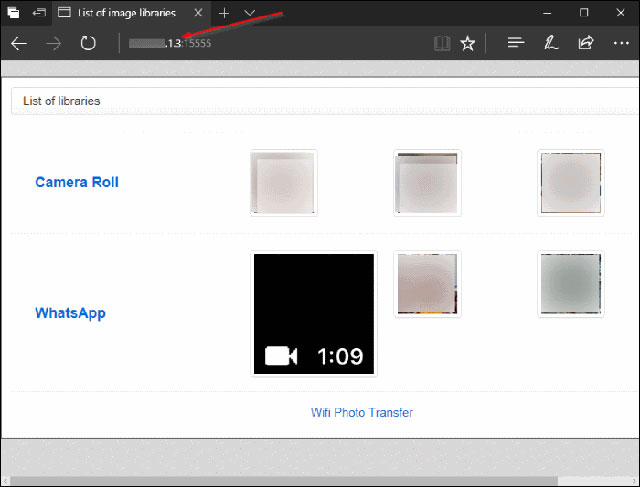Click the browser Back arrow
The height and width of the screenshot is (487, 640).
pyautogui.click(x=19, y=44)
